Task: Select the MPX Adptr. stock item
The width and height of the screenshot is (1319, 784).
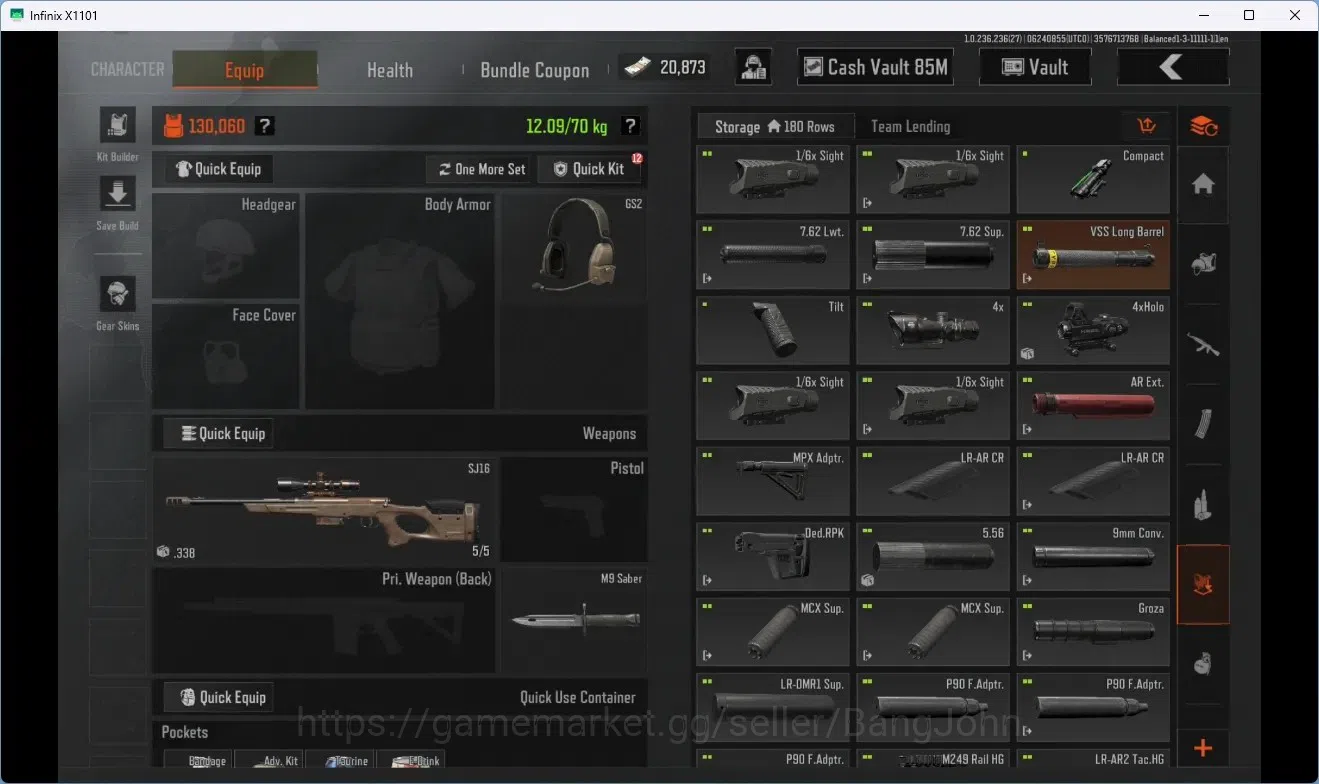Action: pyautogui.click(x=773, y=481)
